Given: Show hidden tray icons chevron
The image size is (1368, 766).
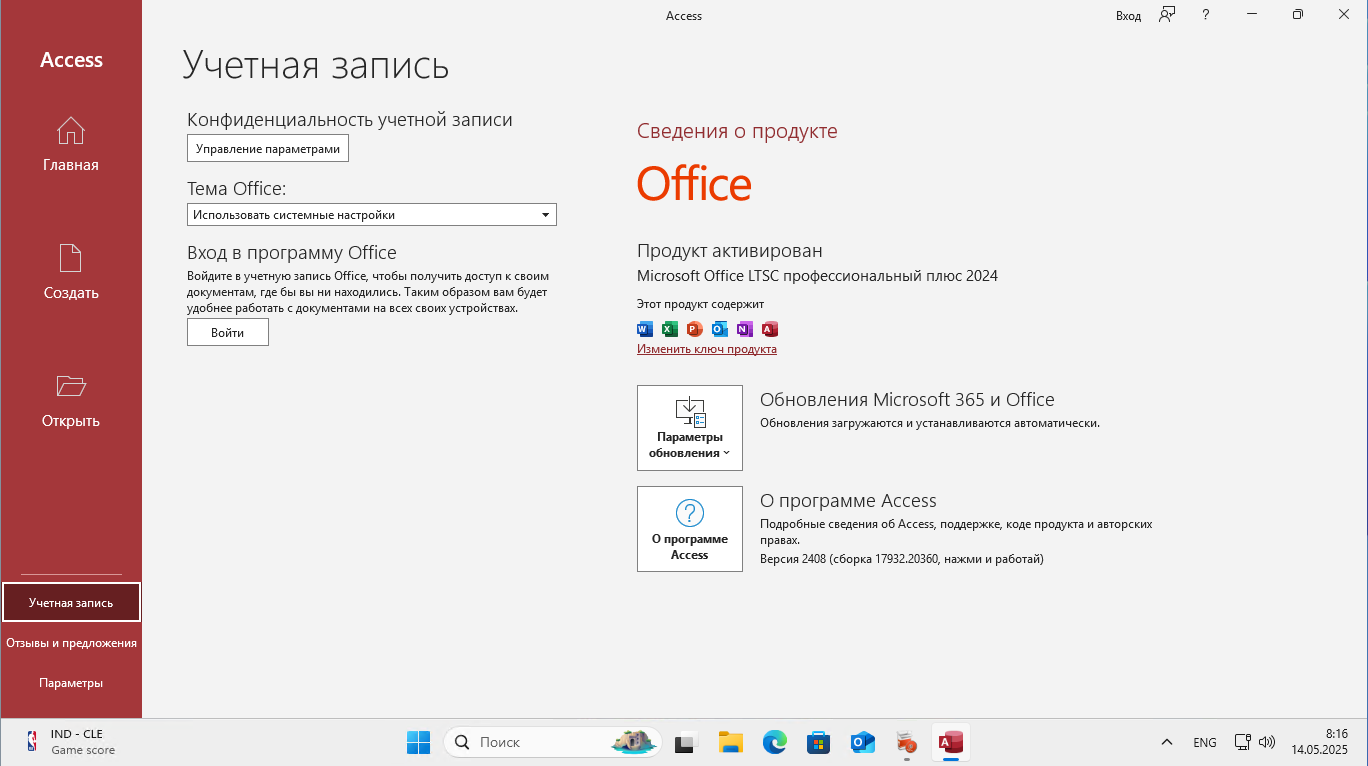Looking at the screenshot, I should coord(1167,742).
